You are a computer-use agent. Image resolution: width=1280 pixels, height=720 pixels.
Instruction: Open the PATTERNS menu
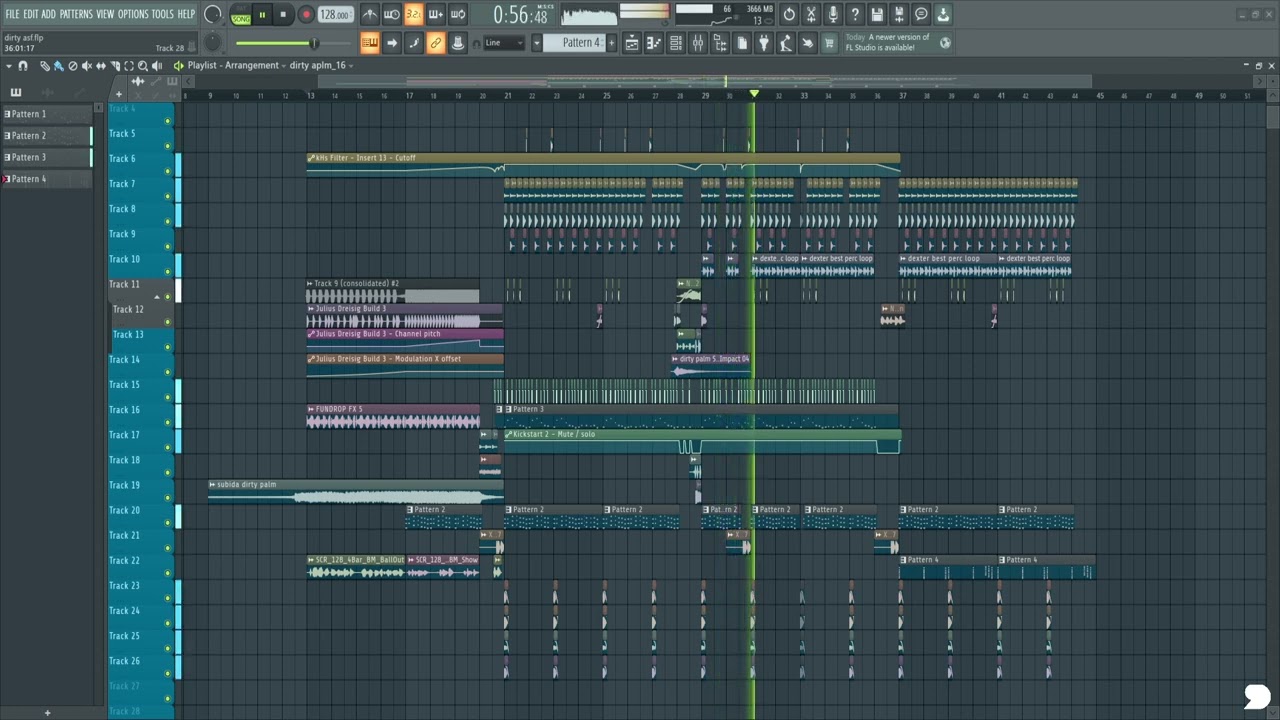coord(76,14)
